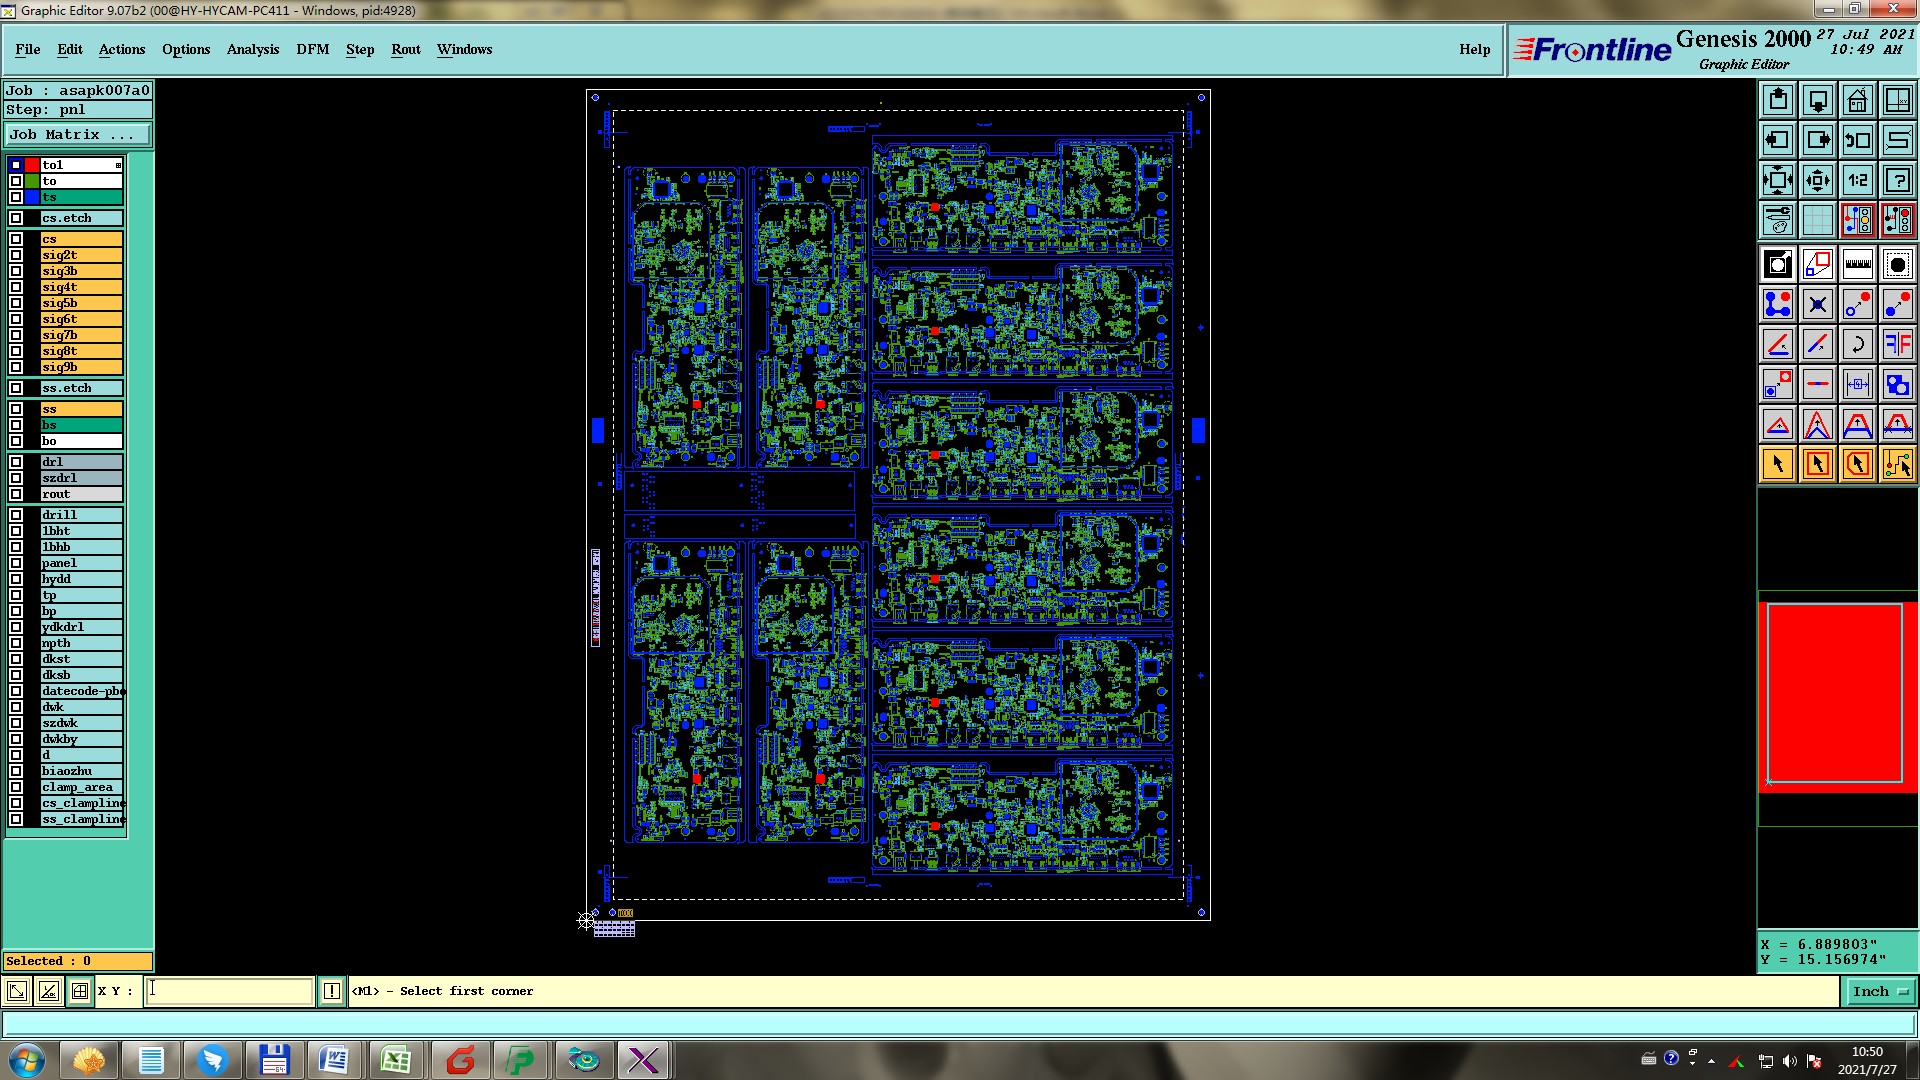The height and width of the screenshot is (1080, 1920).
Task: Click the net selection pointer icon
Action: pyautogui.click(x=1897, y=464)
